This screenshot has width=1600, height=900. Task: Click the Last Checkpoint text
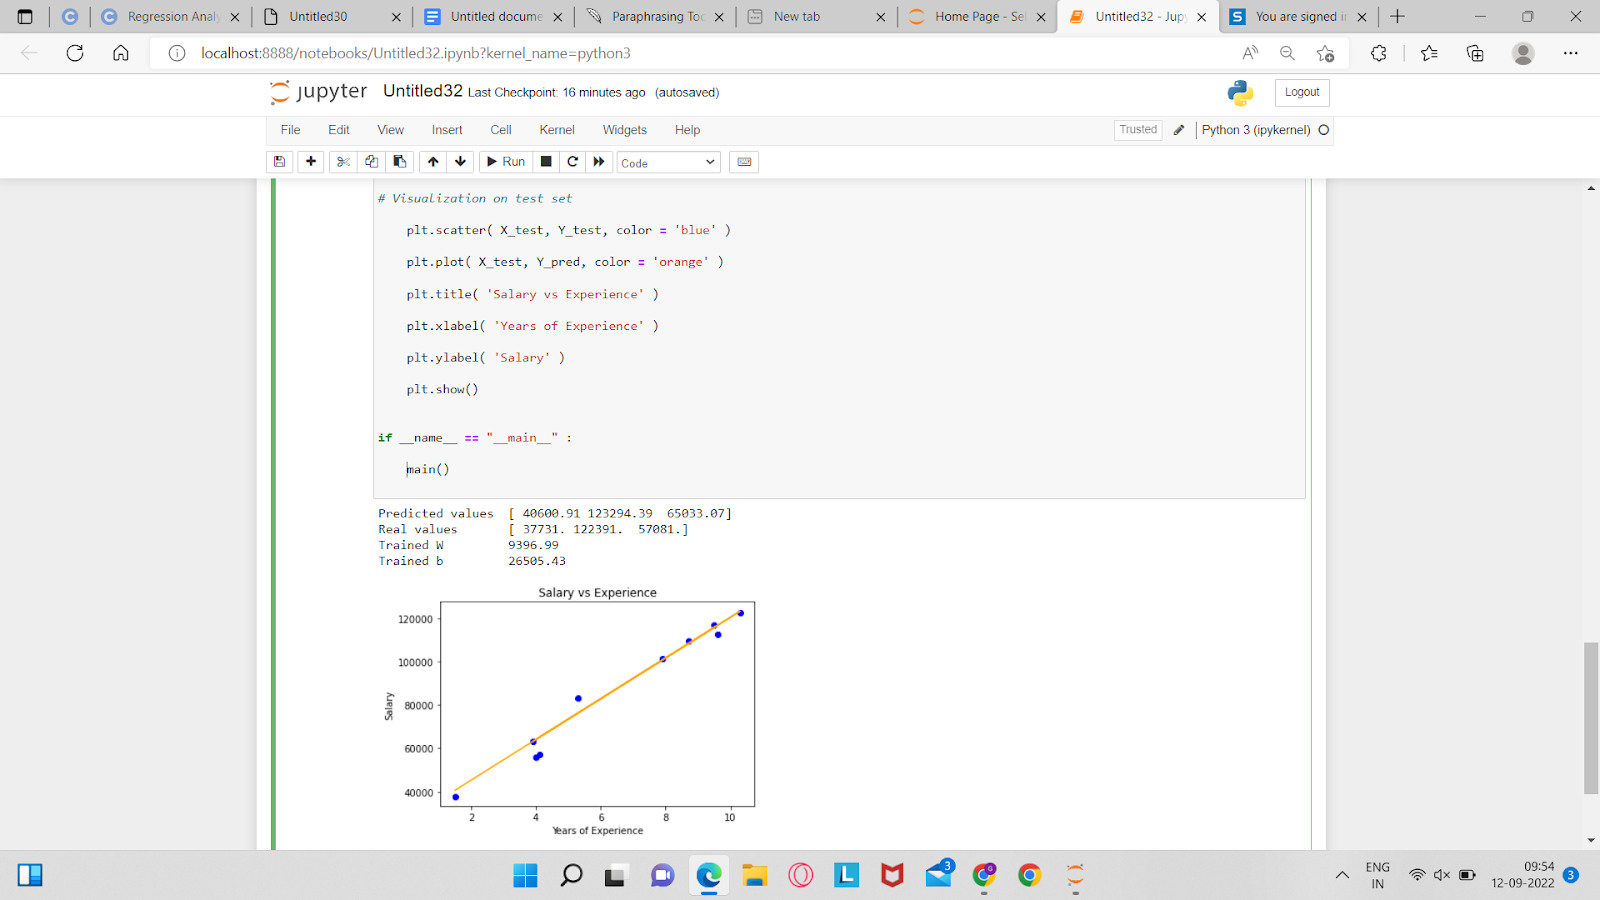(556, 92)
